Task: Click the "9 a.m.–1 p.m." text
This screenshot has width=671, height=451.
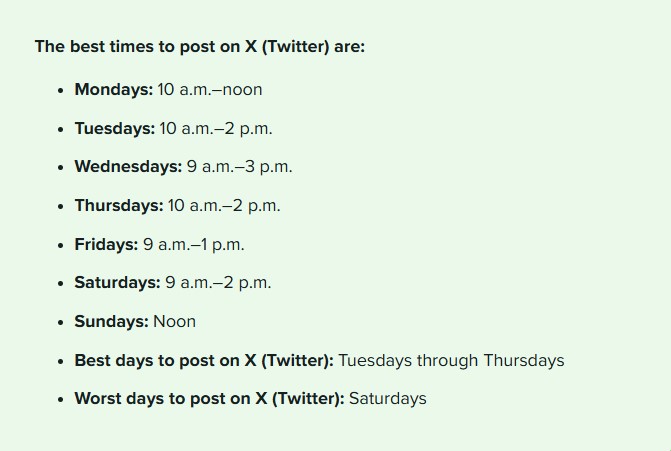Action: pos(194,244)
